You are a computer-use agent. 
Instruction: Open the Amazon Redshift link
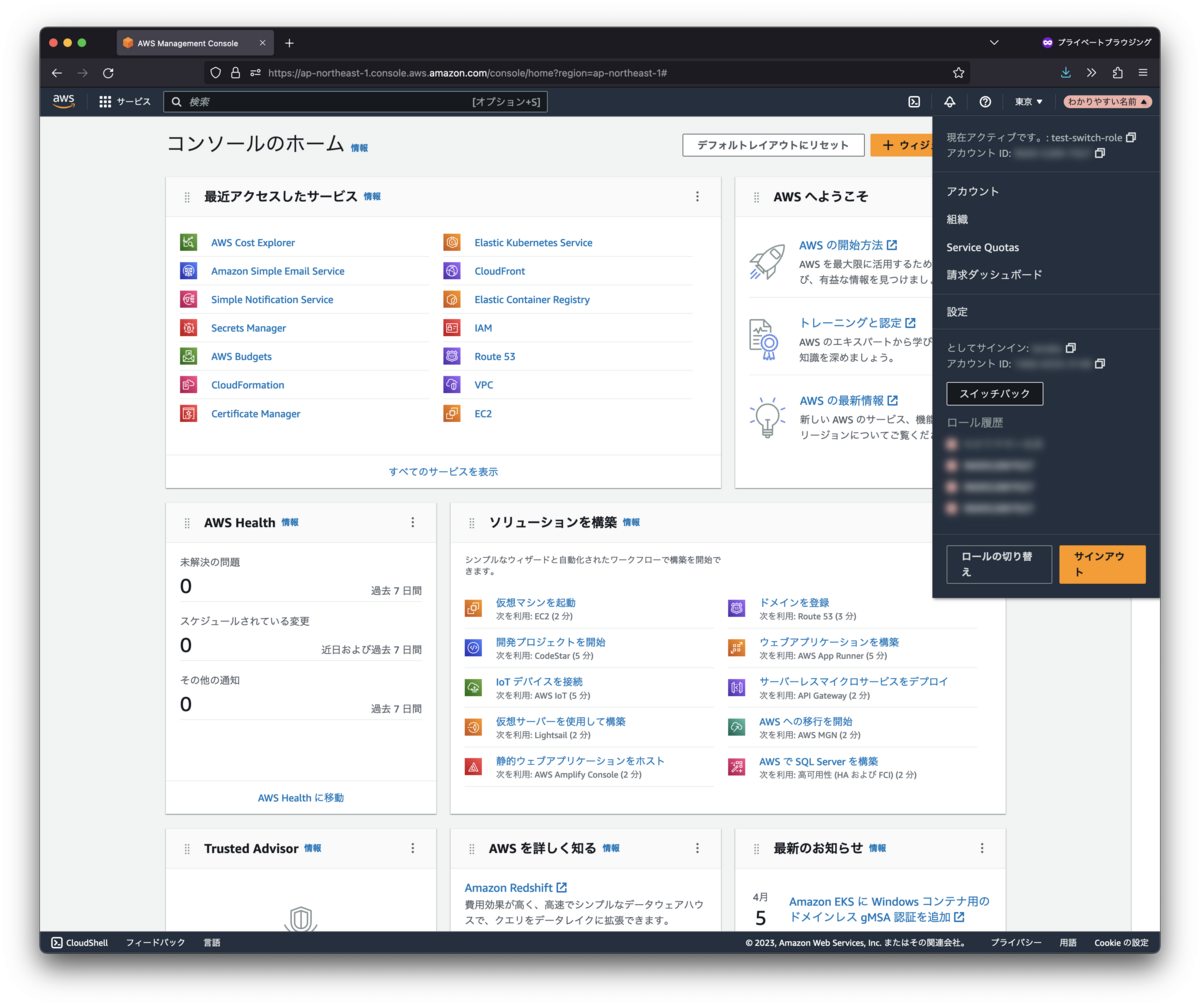516,888
